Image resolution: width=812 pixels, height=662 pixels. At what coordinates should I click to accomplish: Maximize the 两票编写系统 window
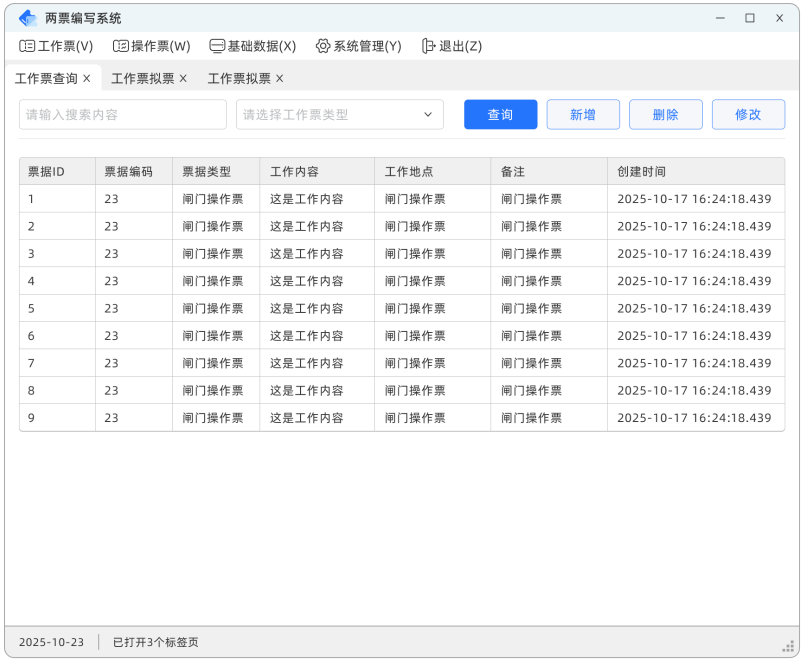pos(749,18)
